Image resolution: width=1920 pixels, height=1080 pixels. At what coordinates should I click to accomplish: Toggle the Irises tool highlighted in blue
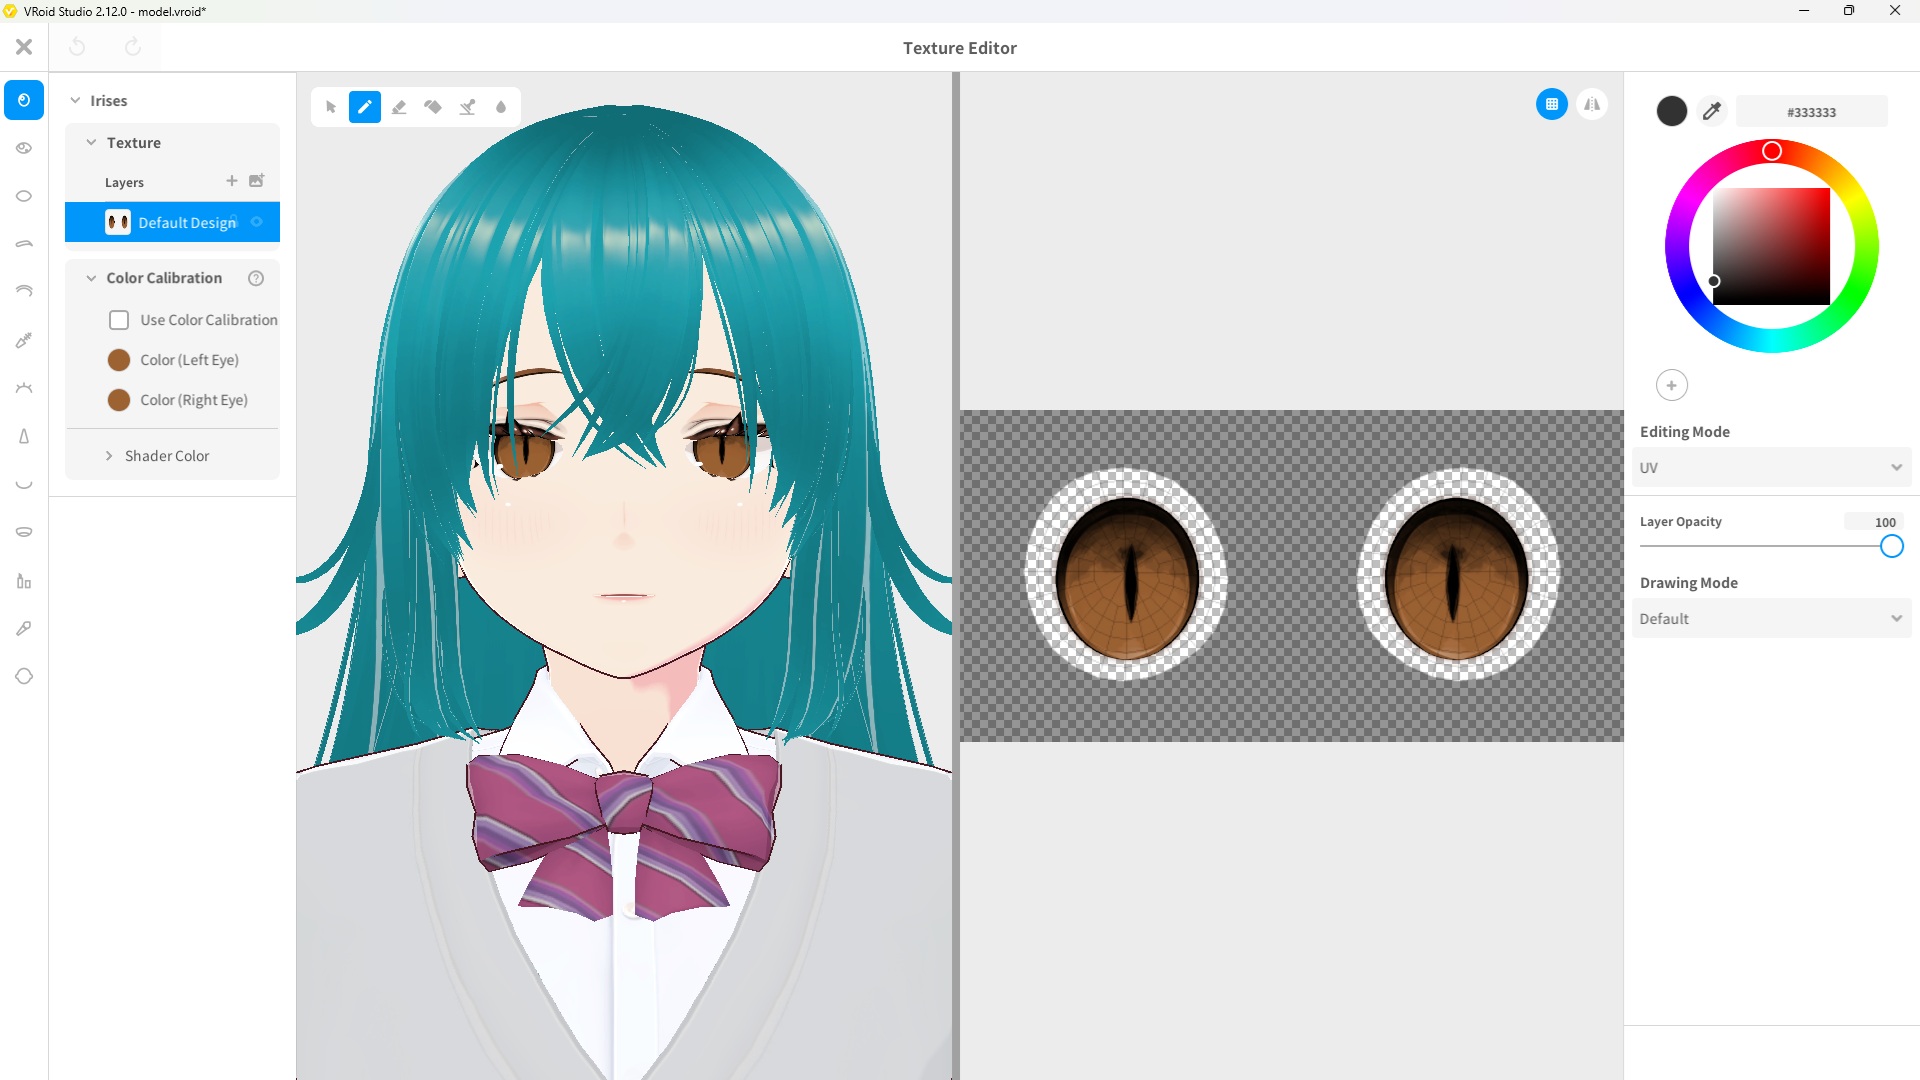(24, 100)
